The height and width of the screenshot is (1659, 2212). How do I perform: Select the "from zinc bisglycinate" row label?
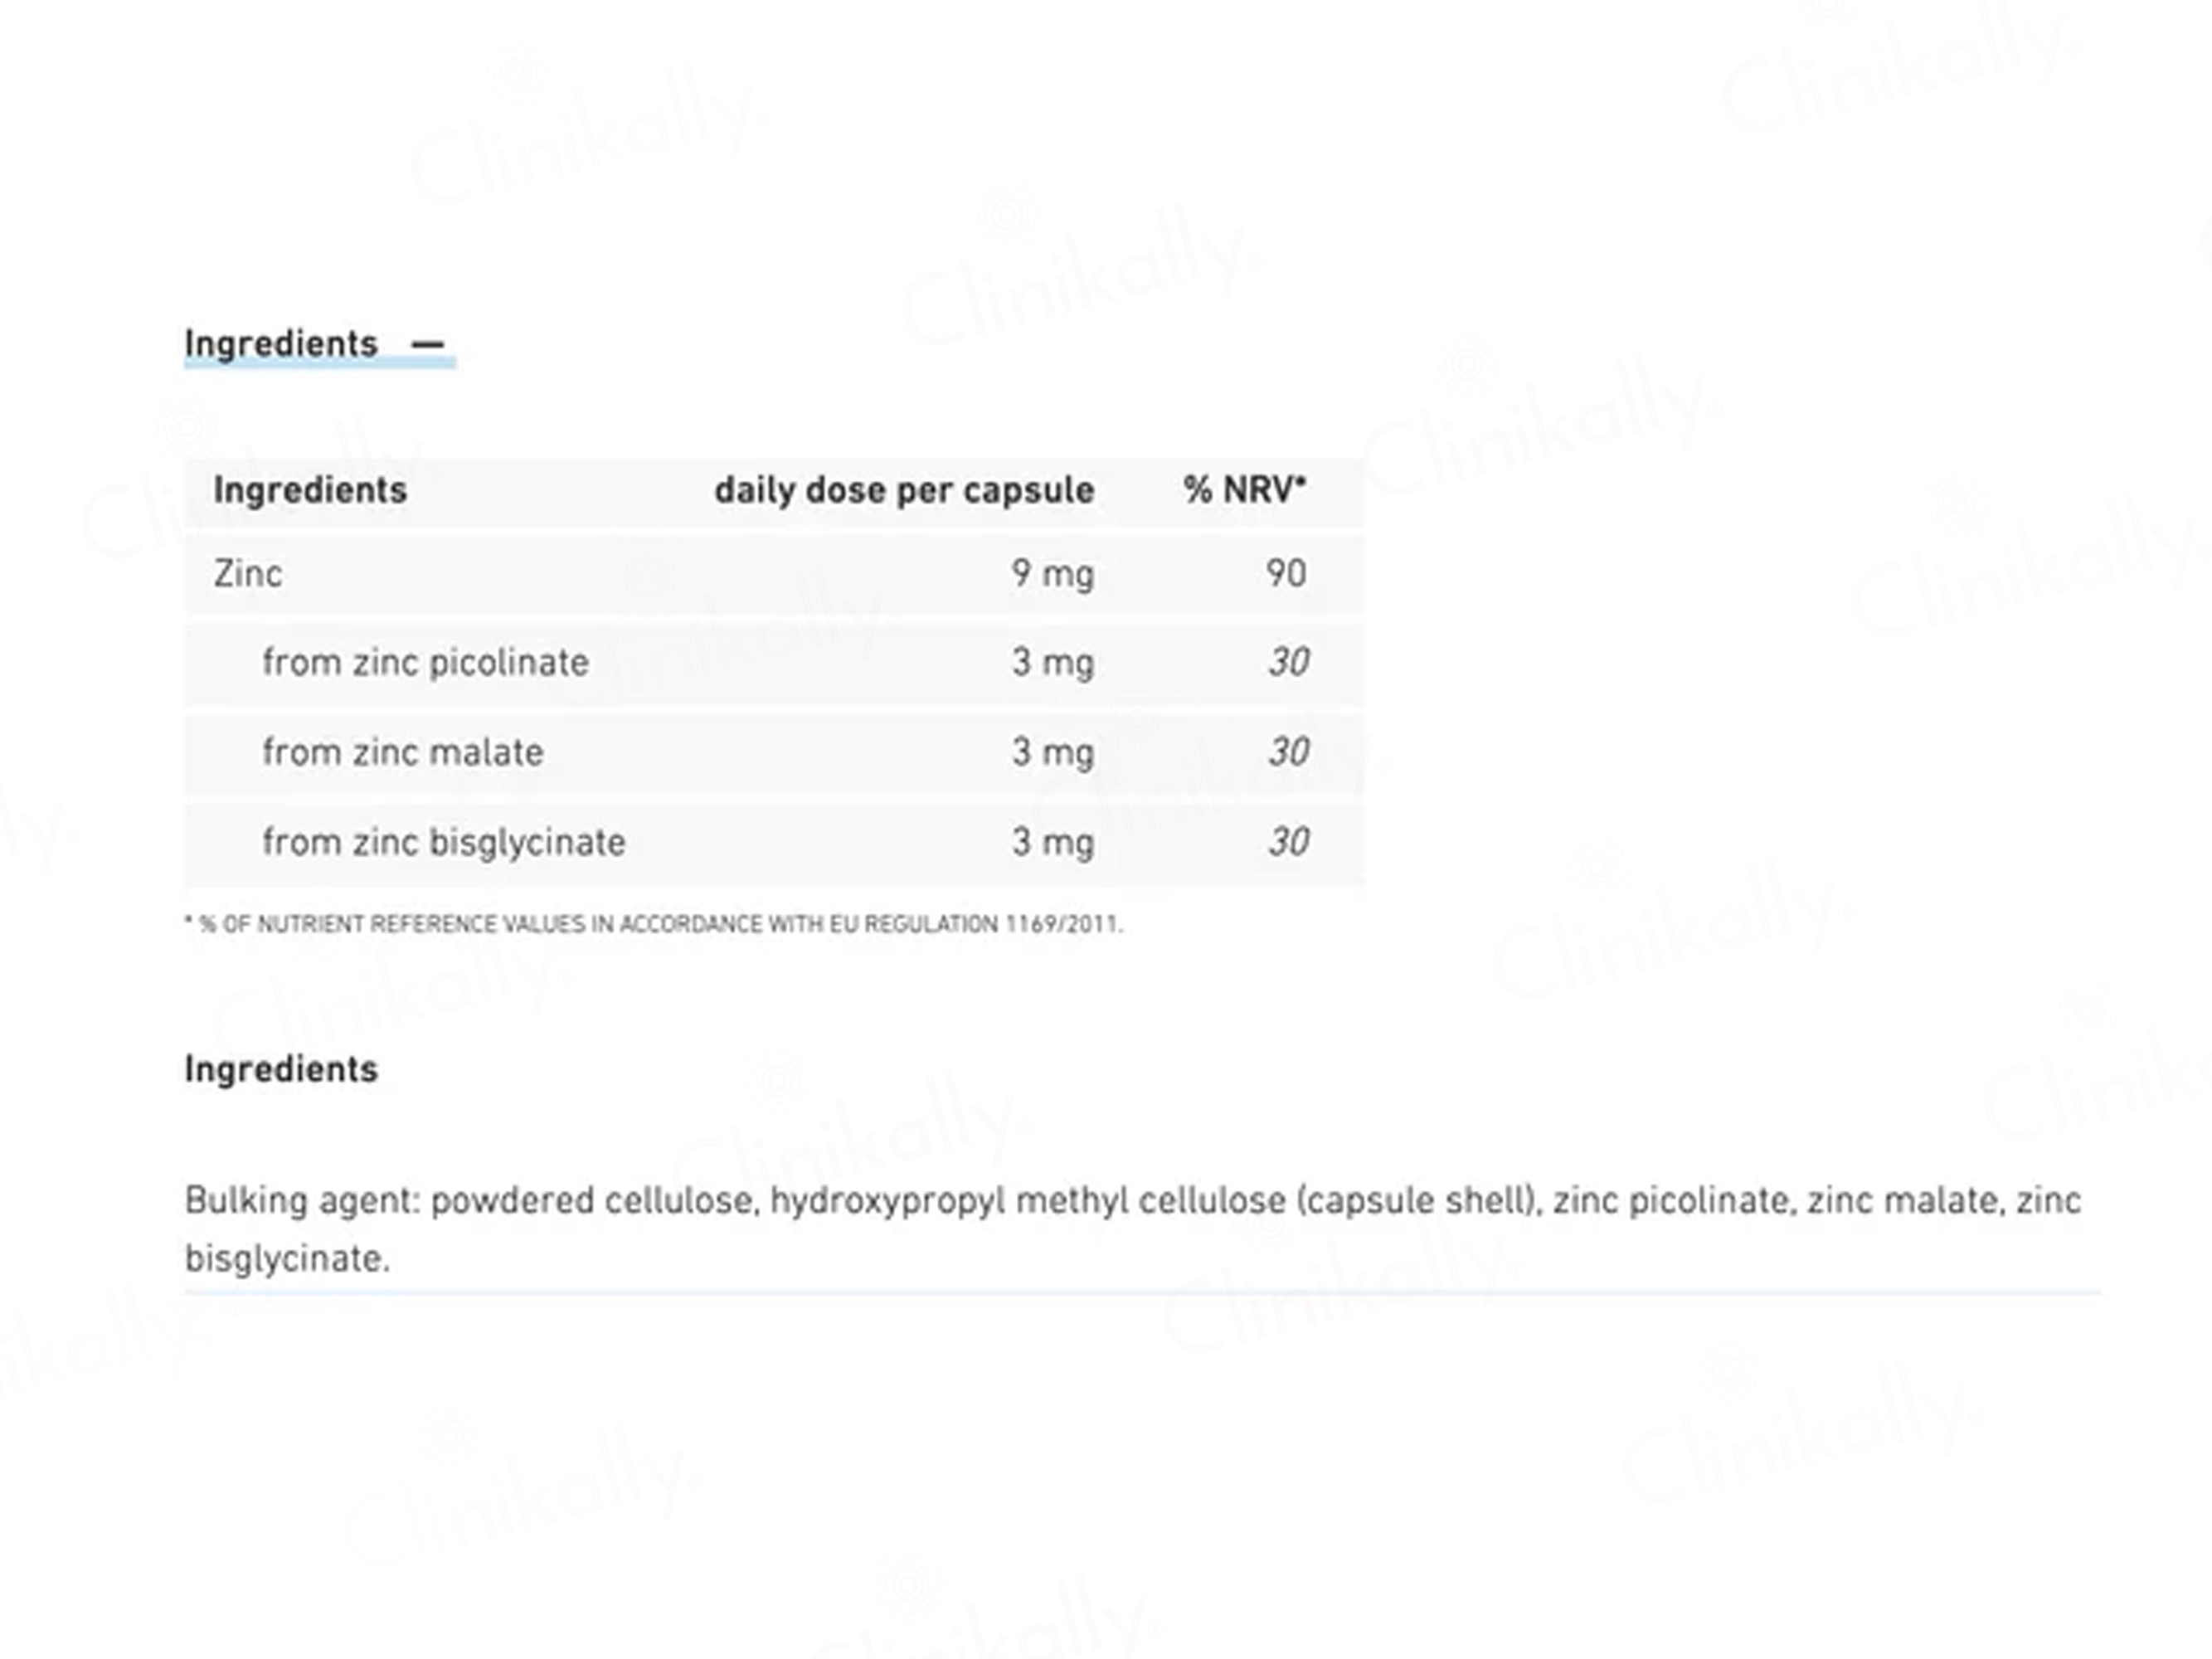[x=444, y=842]
